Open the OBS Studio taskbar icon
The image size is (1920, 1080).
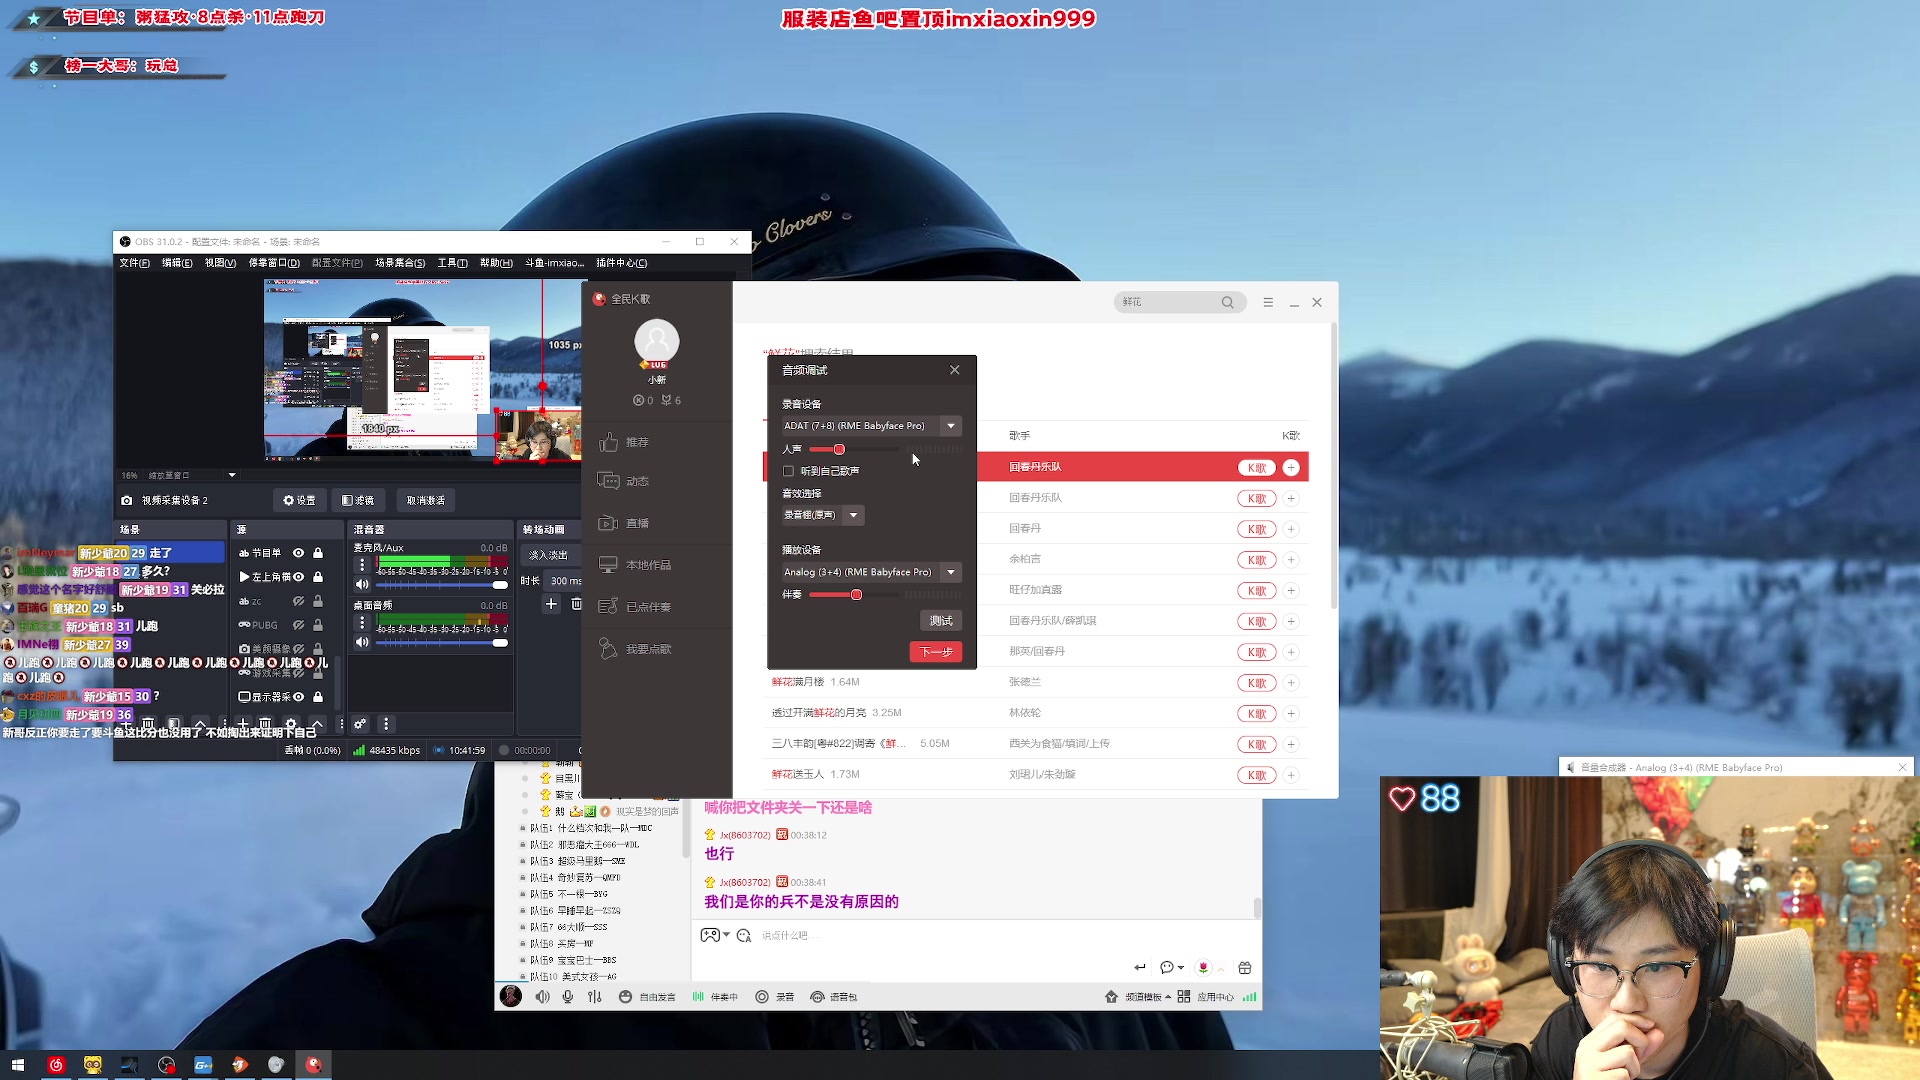point(166,1065)
